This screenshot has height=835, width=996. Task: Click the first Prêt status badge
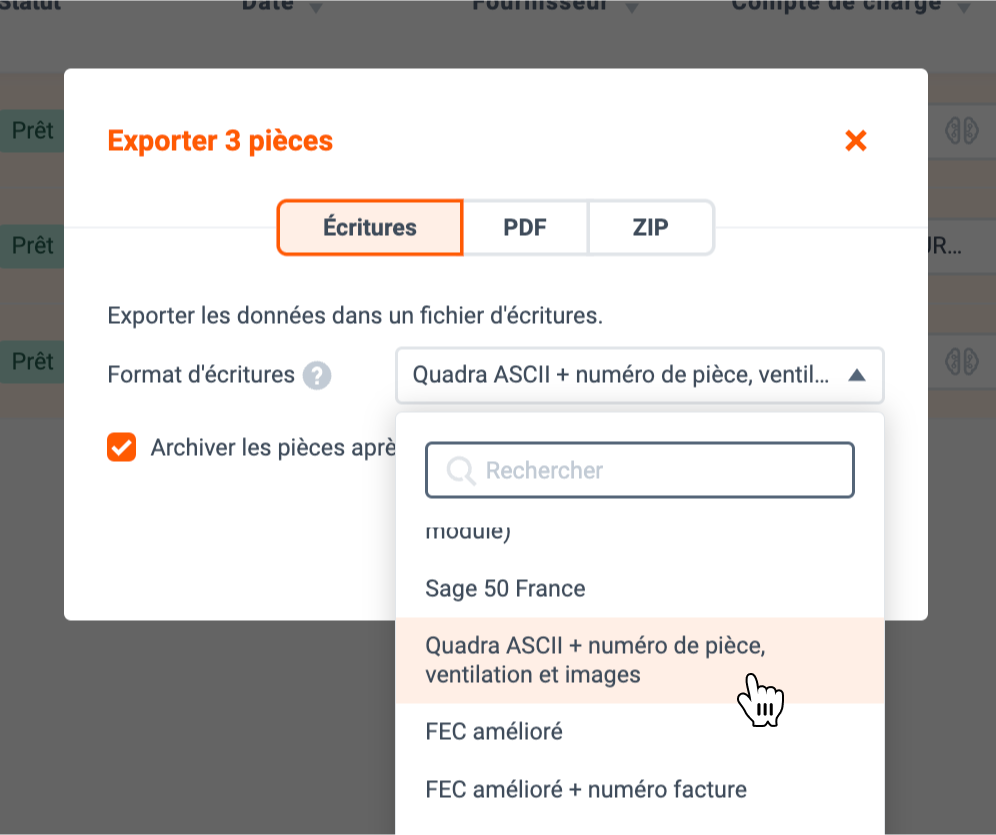pyautogui.click(x=32, y=131)
